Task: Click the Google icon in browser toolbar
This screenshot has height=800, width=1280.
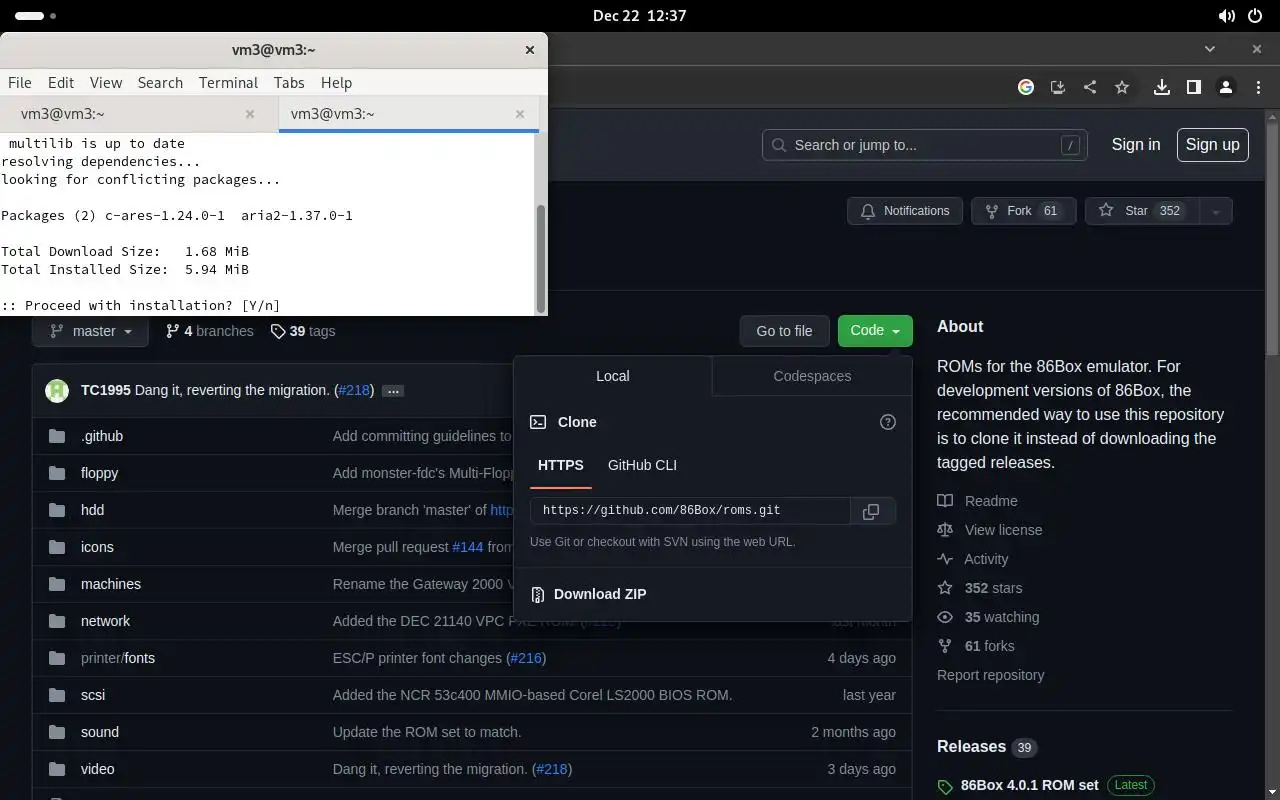Action: tap(1026, 87)
